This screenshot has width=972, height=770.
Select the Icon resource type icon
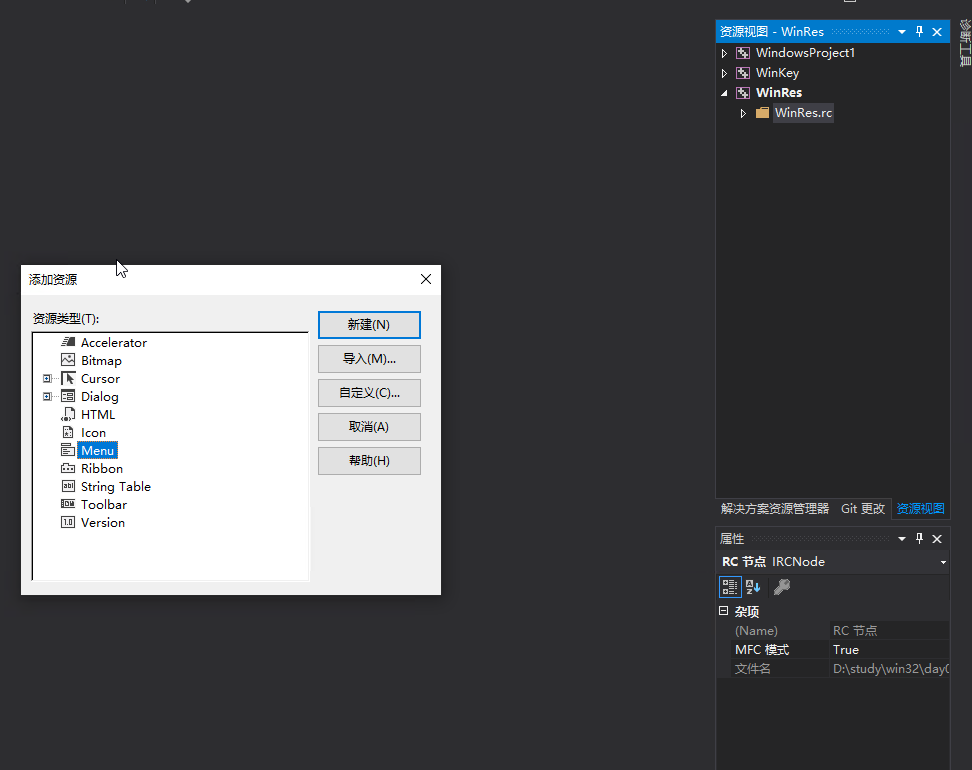[68, 432]
